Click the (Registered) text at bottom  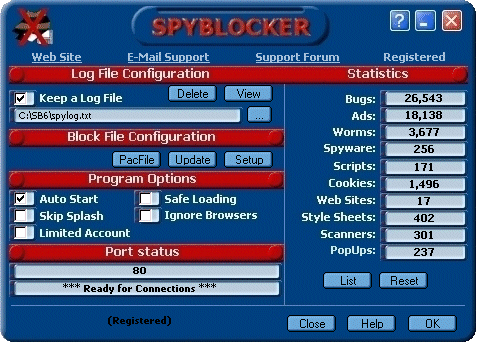pyautogui.click(x=139, y=321)
